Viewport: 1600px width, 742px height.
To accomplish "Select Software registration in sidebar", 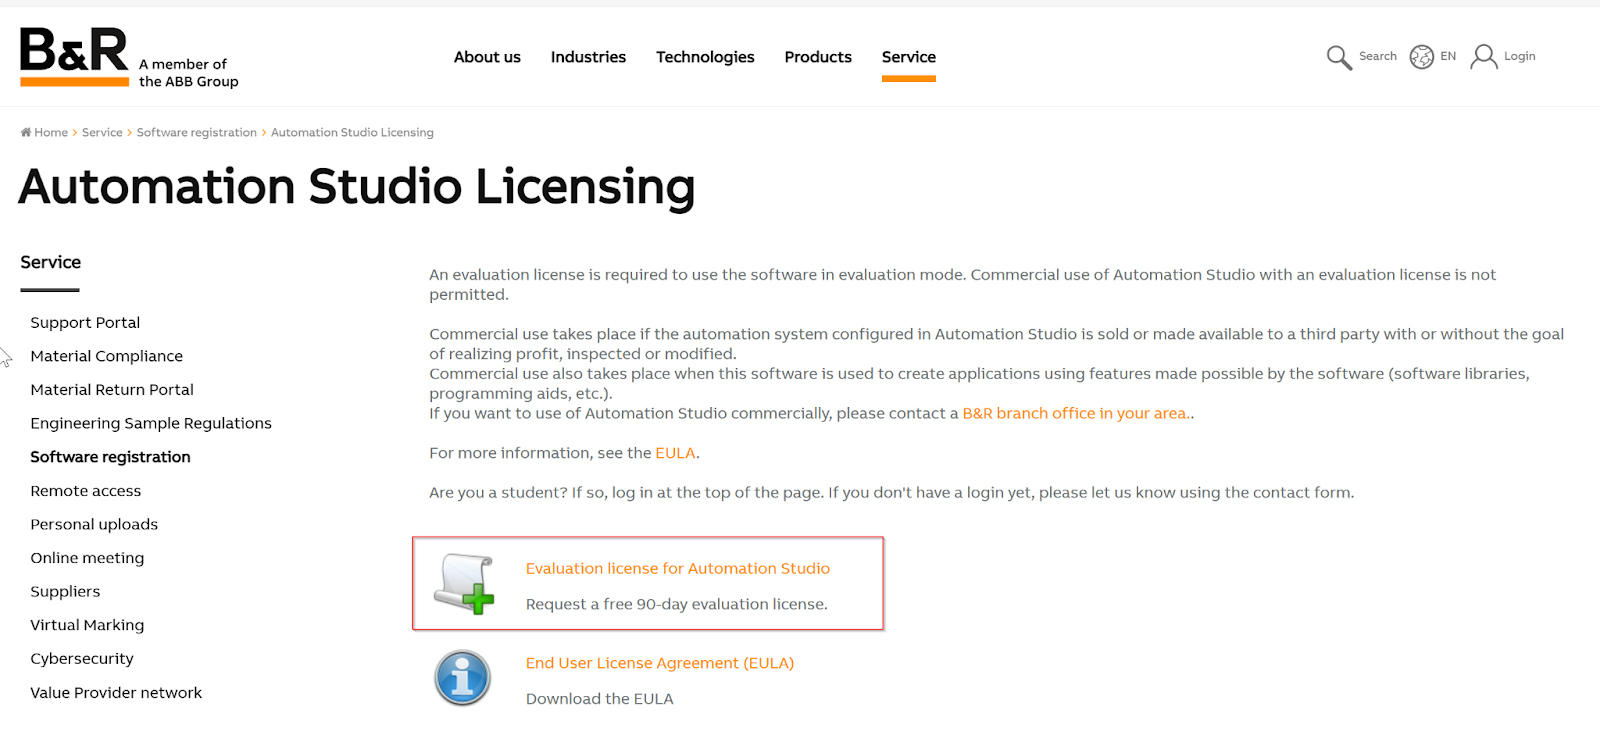I will (x=110, y=457).
